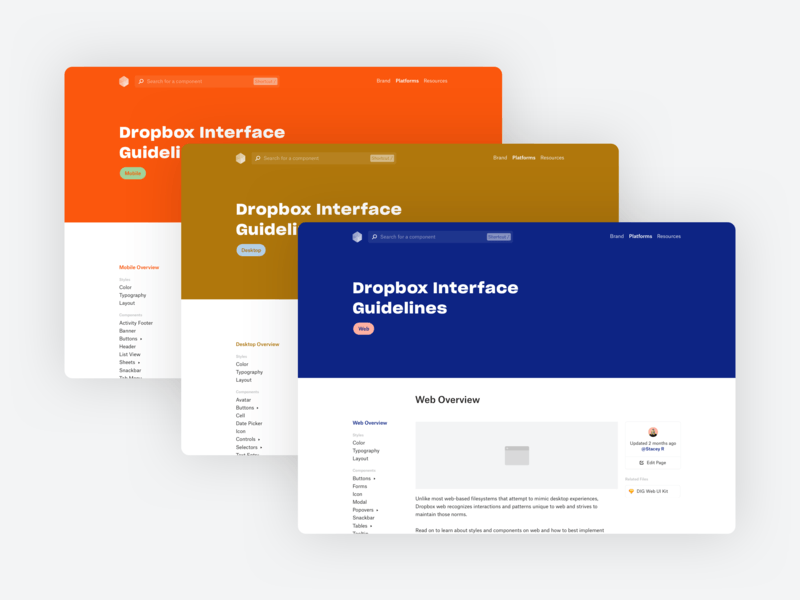This screenshot has width=800, height=600.
Task: Click the @Stacey R avatar image
Action: [x=653, y=430]
